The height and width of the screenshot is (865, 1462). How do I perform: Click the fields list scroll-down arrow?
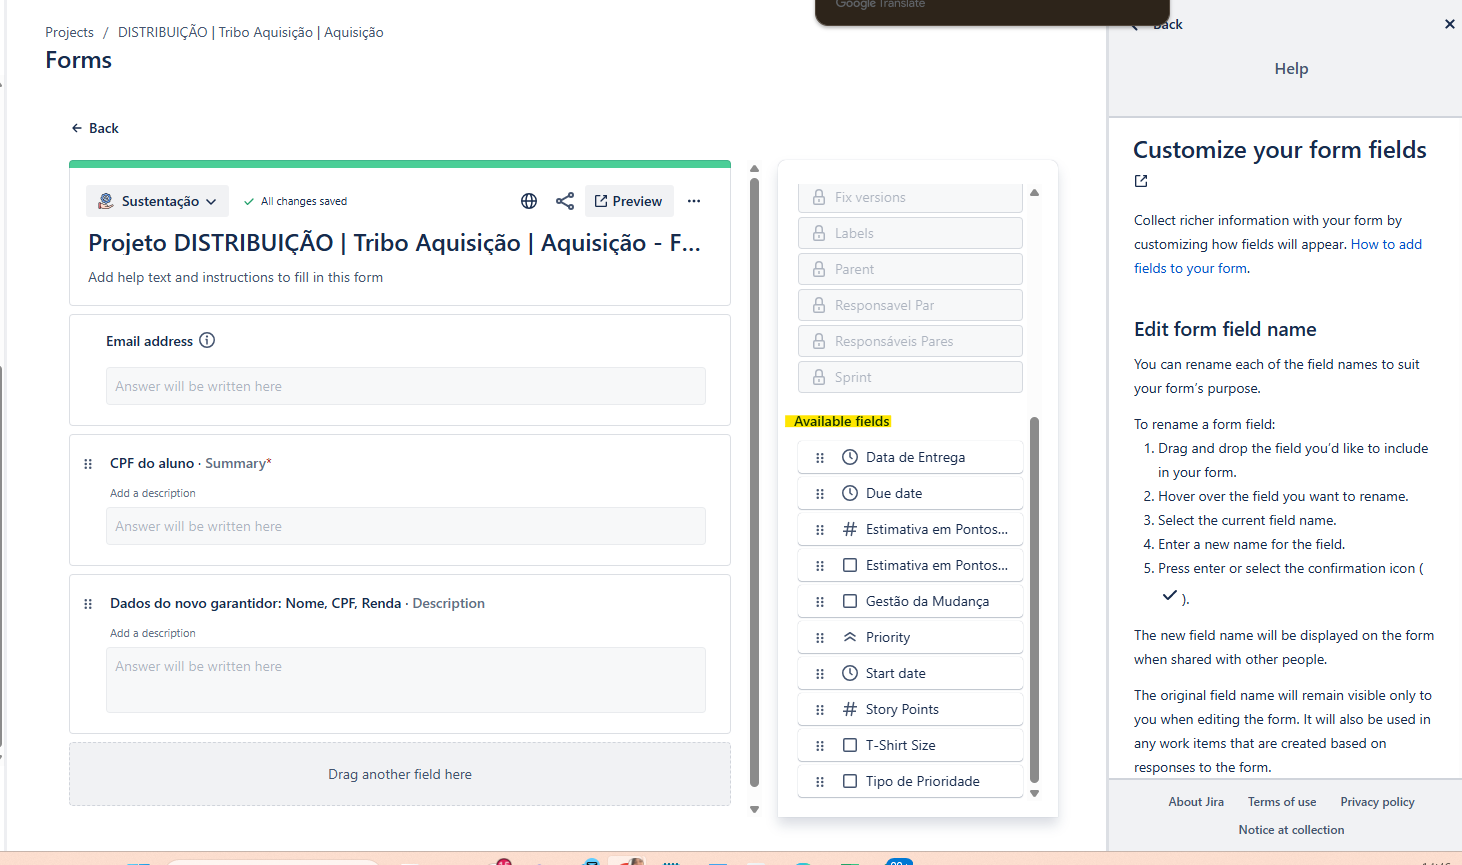[x=1035, y=793]
